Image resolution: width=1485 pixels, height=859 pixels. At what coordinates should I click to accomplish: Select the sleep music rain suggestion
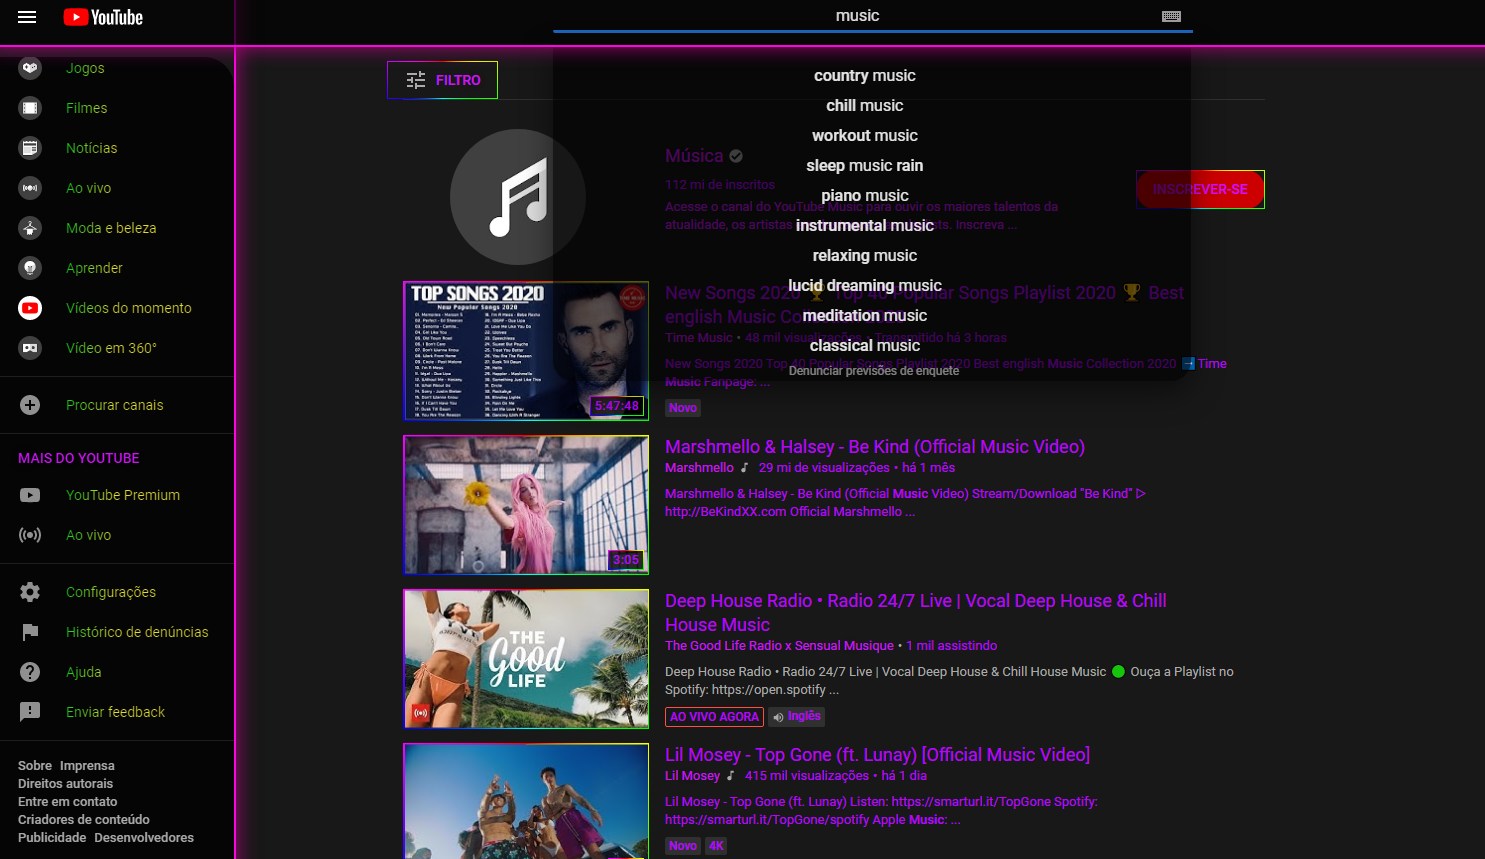[865, 166]
